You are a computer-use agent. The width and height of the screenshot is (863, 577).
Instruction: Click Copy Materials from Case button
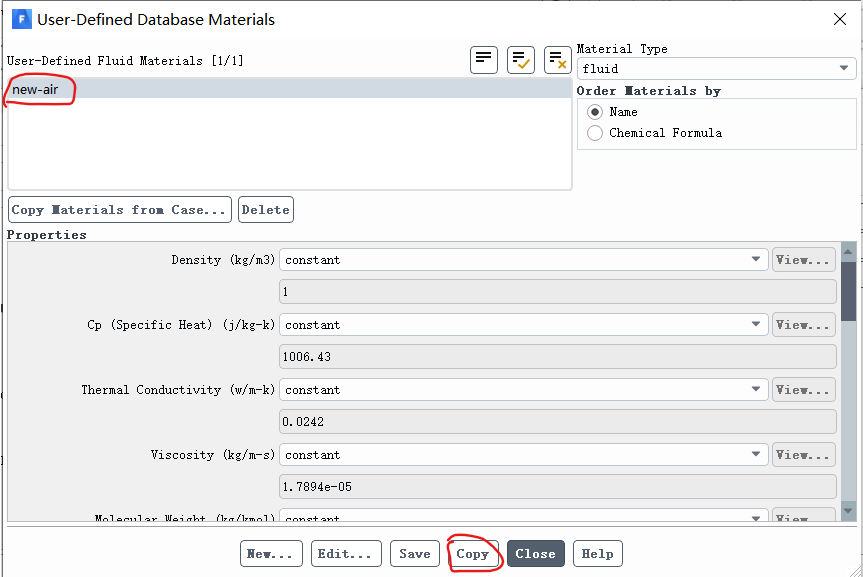(x=120, y=210)
